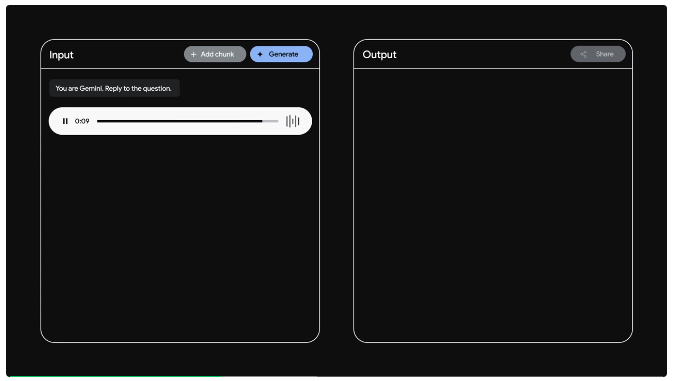Select the 'You are Gemini' prompt chunk
The height and width of the screenshot is (381, 674).
tap(114, 88)
